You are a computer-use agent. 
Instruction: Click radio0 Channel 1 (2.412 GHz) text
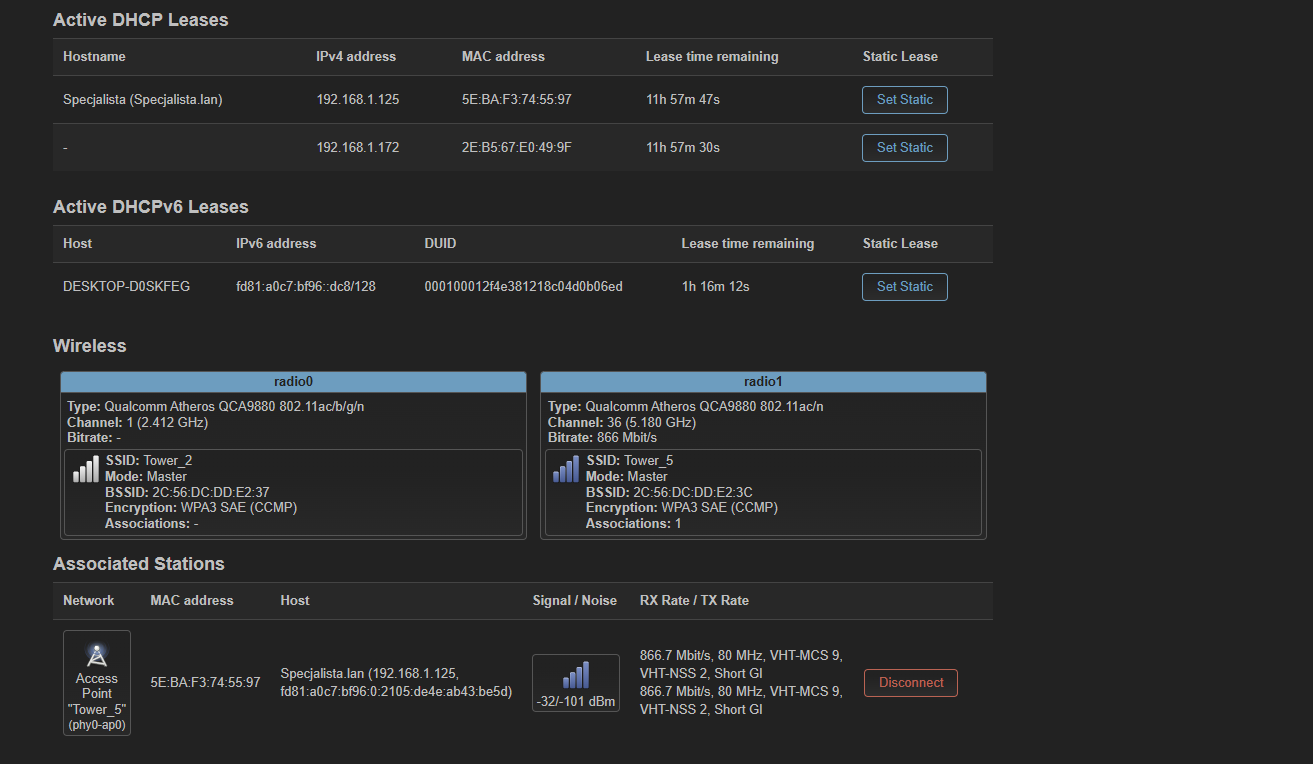pyautogui.click(x=138, y=423)
